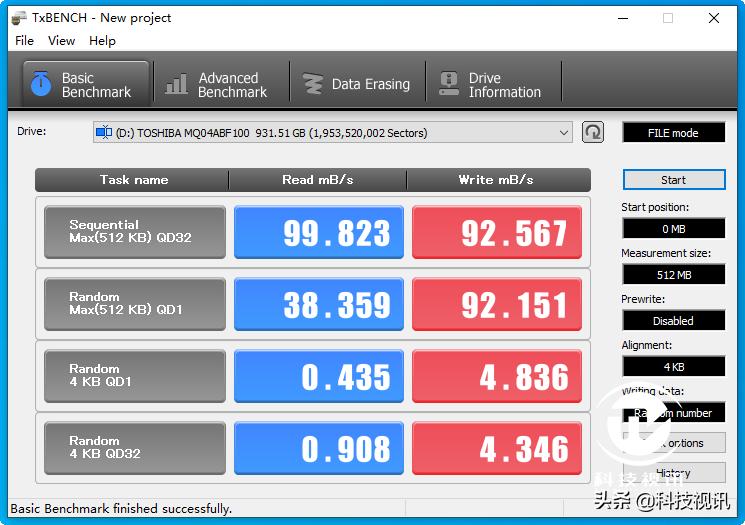Click the bar chart icon on Advanced Benchmark
This screenshot has width=745, height=525.
(177, 85)
